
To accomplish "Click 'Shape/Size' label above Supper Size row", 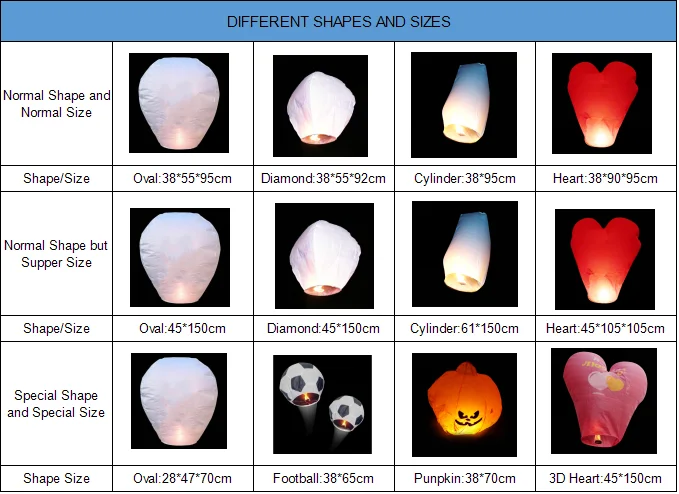I will point(56,178).
